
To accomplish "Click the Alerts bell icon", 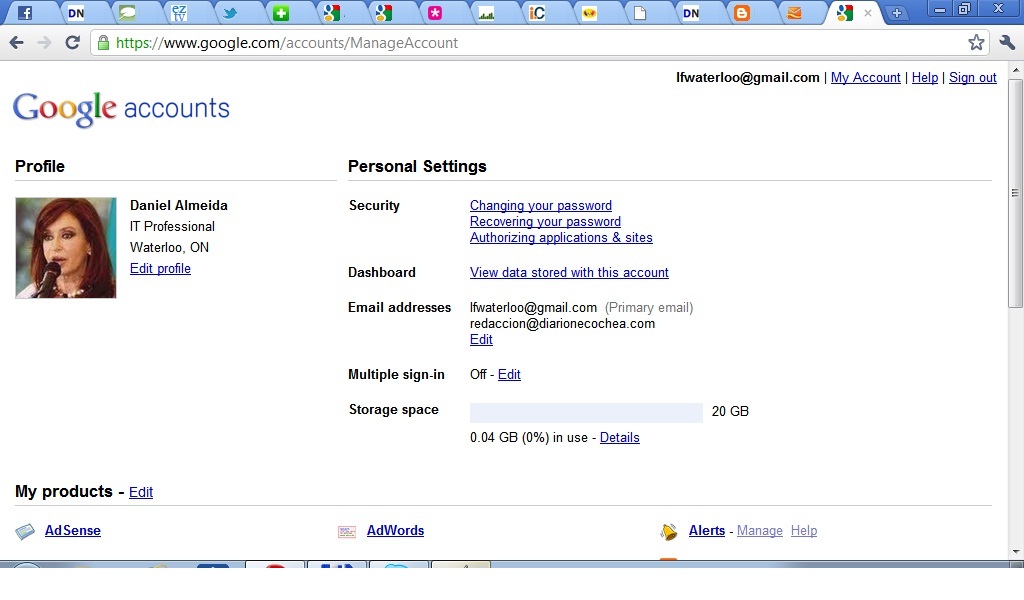I will [x=668, y=532].
